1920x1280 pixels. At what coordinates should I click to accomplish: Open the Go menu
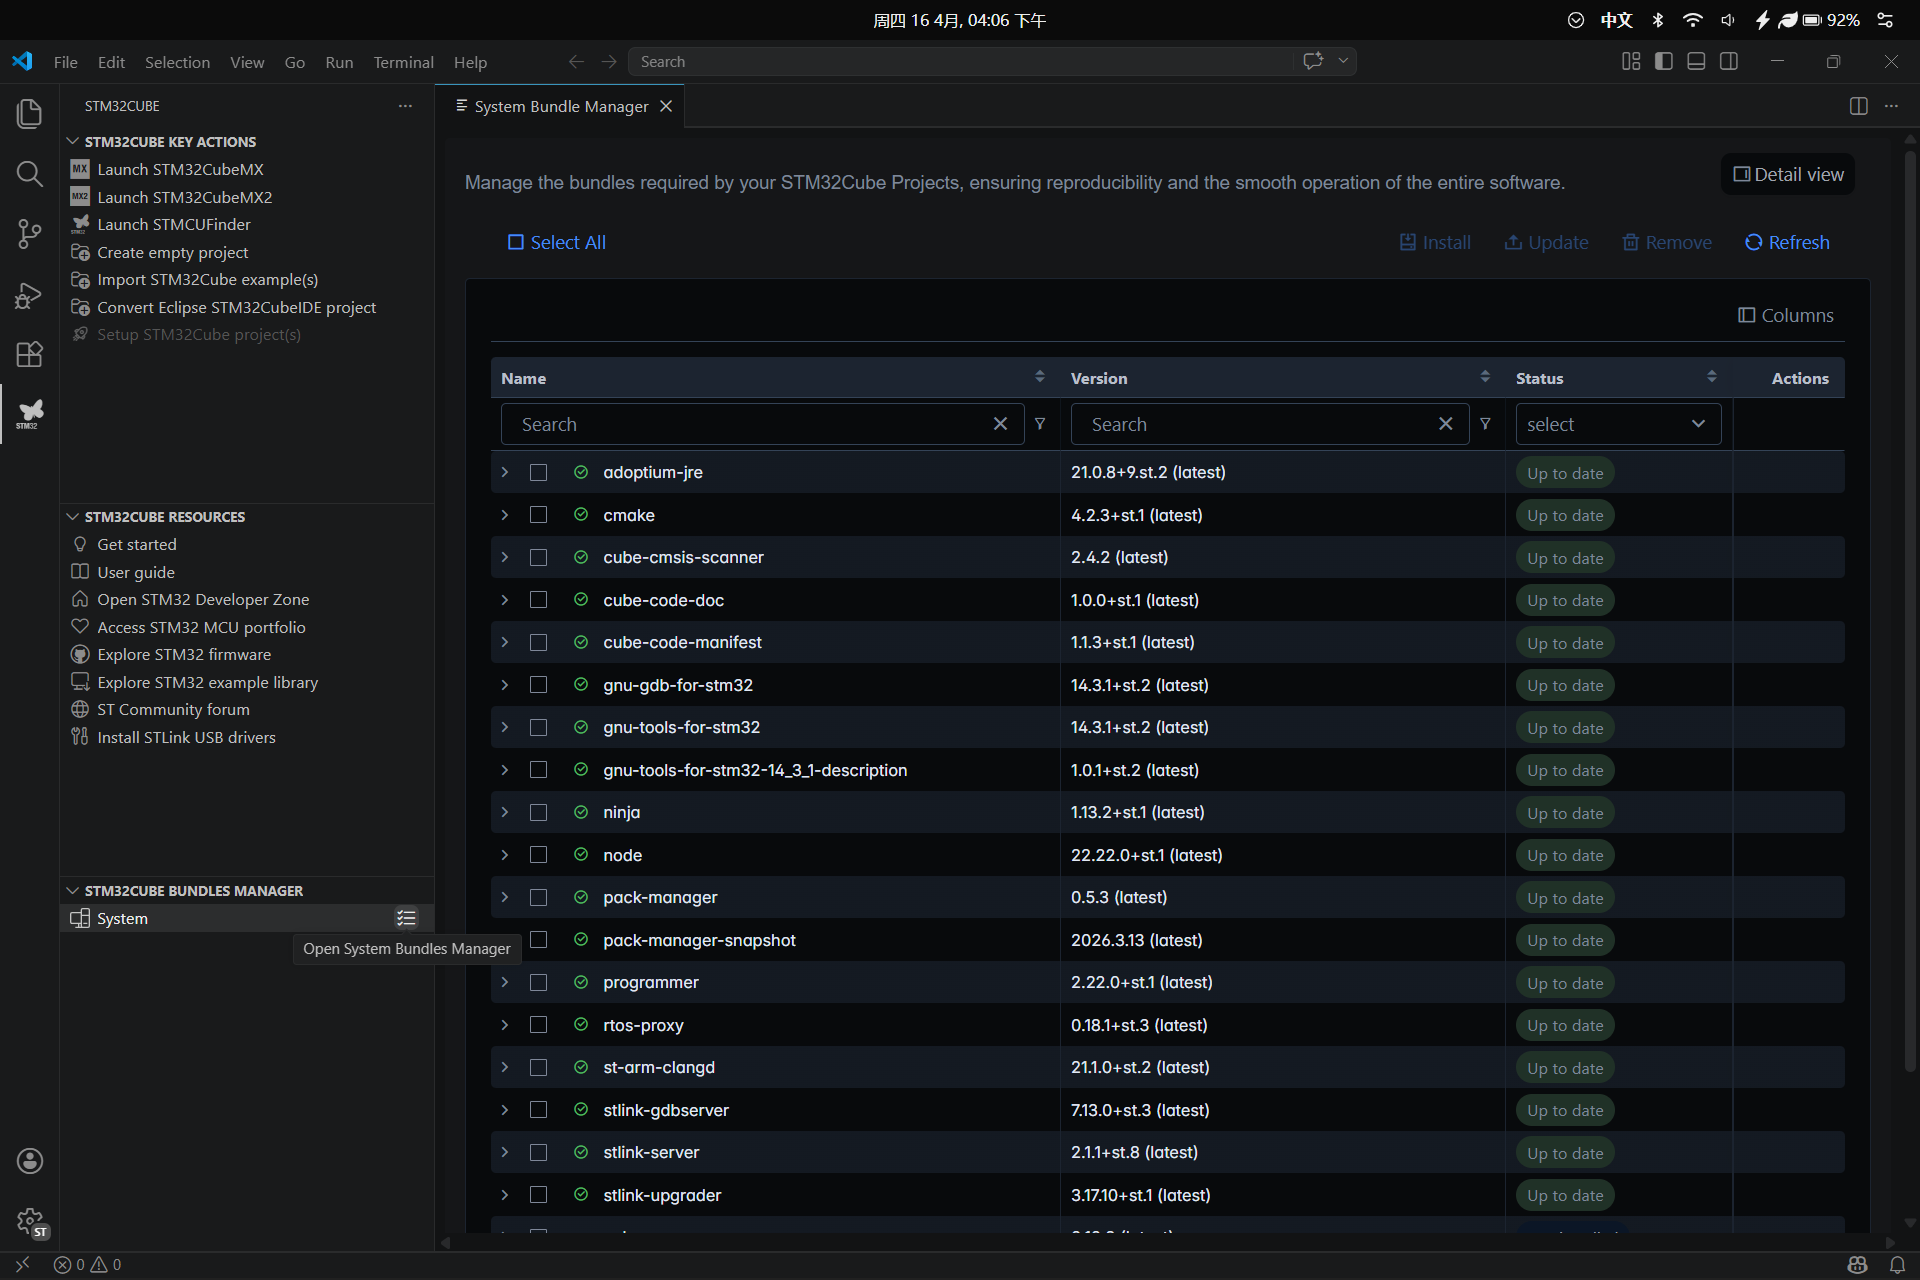click(x=294, y=62)
